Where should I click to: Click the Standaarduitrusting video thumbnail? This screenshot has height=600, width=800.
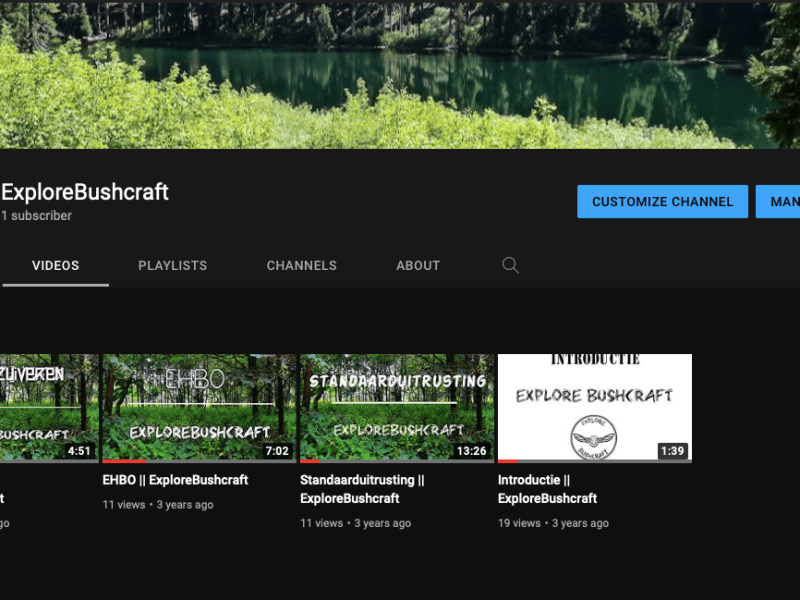[396, 407]
